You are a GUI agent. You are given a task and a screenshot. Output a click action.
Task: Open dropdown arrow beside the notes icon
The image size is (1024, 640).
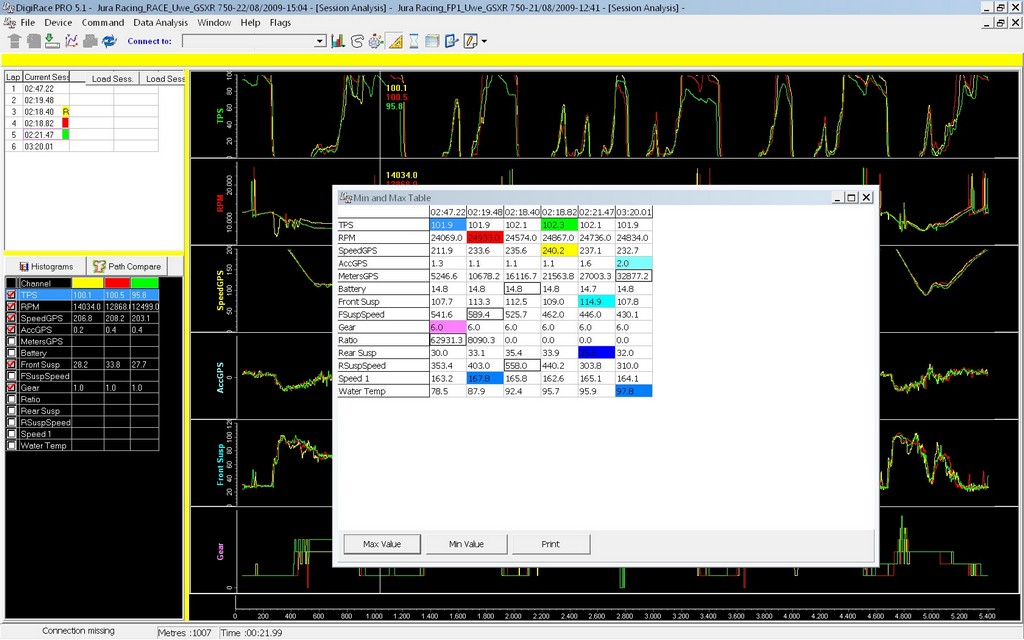point(484,41)
